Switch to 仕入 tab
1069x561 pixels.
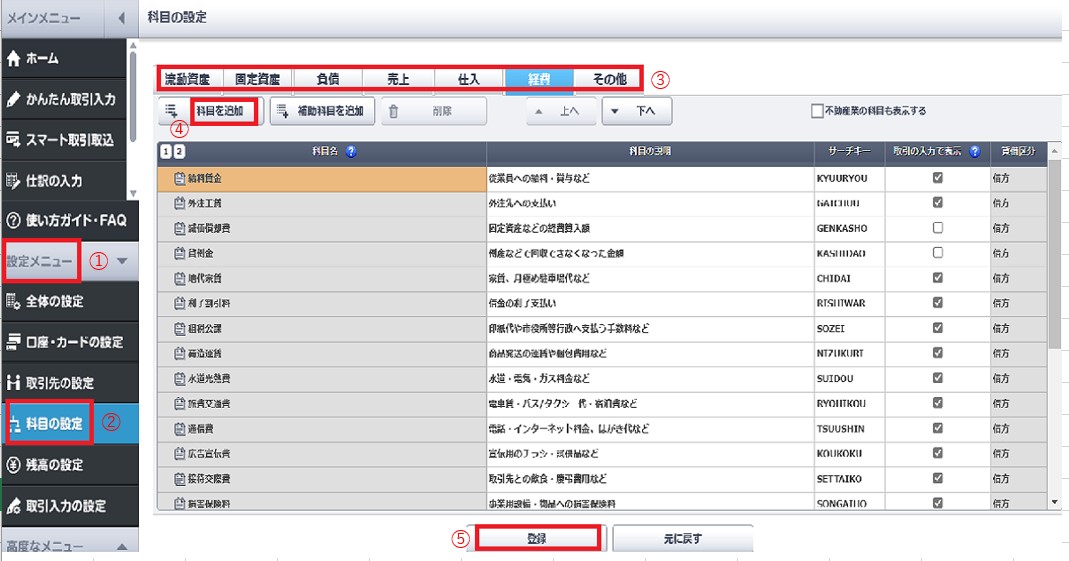[469, 79]
